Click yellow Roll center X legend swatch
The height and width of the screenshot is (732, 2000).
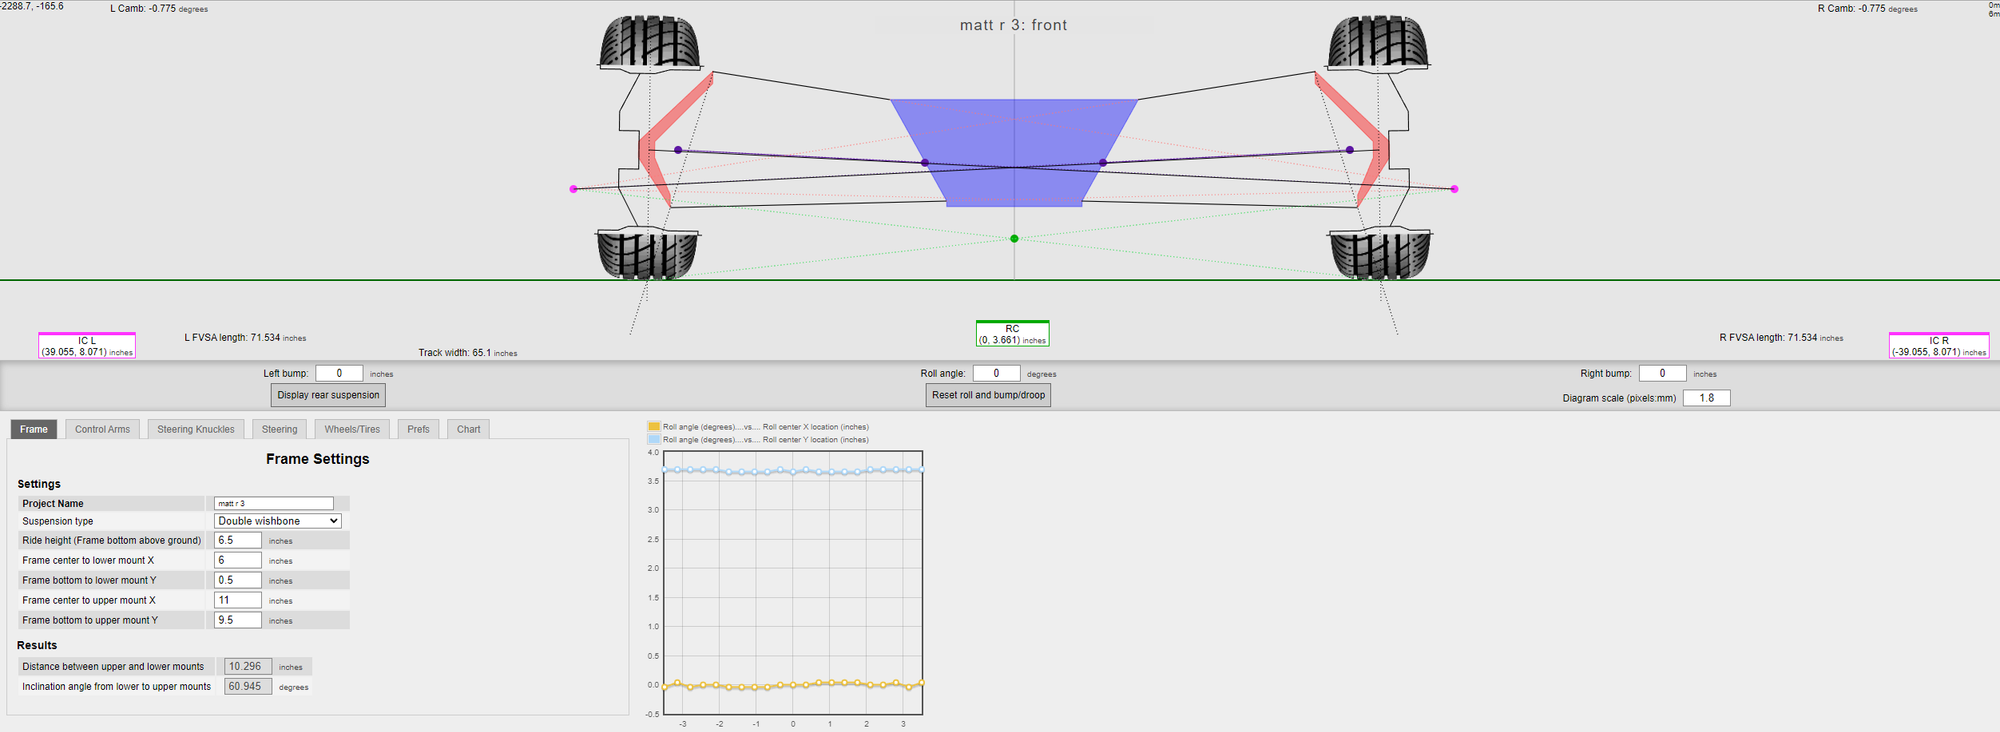point(654,427)
